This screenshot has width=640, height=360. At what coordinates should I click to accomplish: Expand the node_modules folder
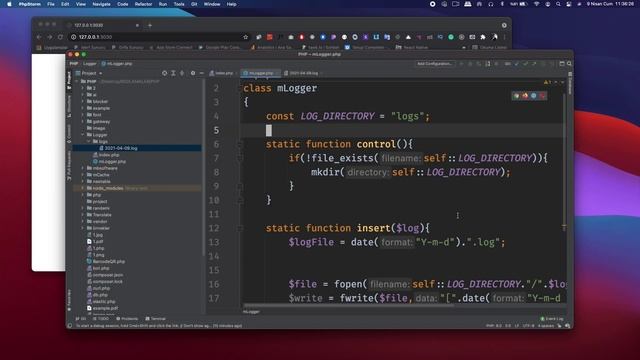click(83, 188)
